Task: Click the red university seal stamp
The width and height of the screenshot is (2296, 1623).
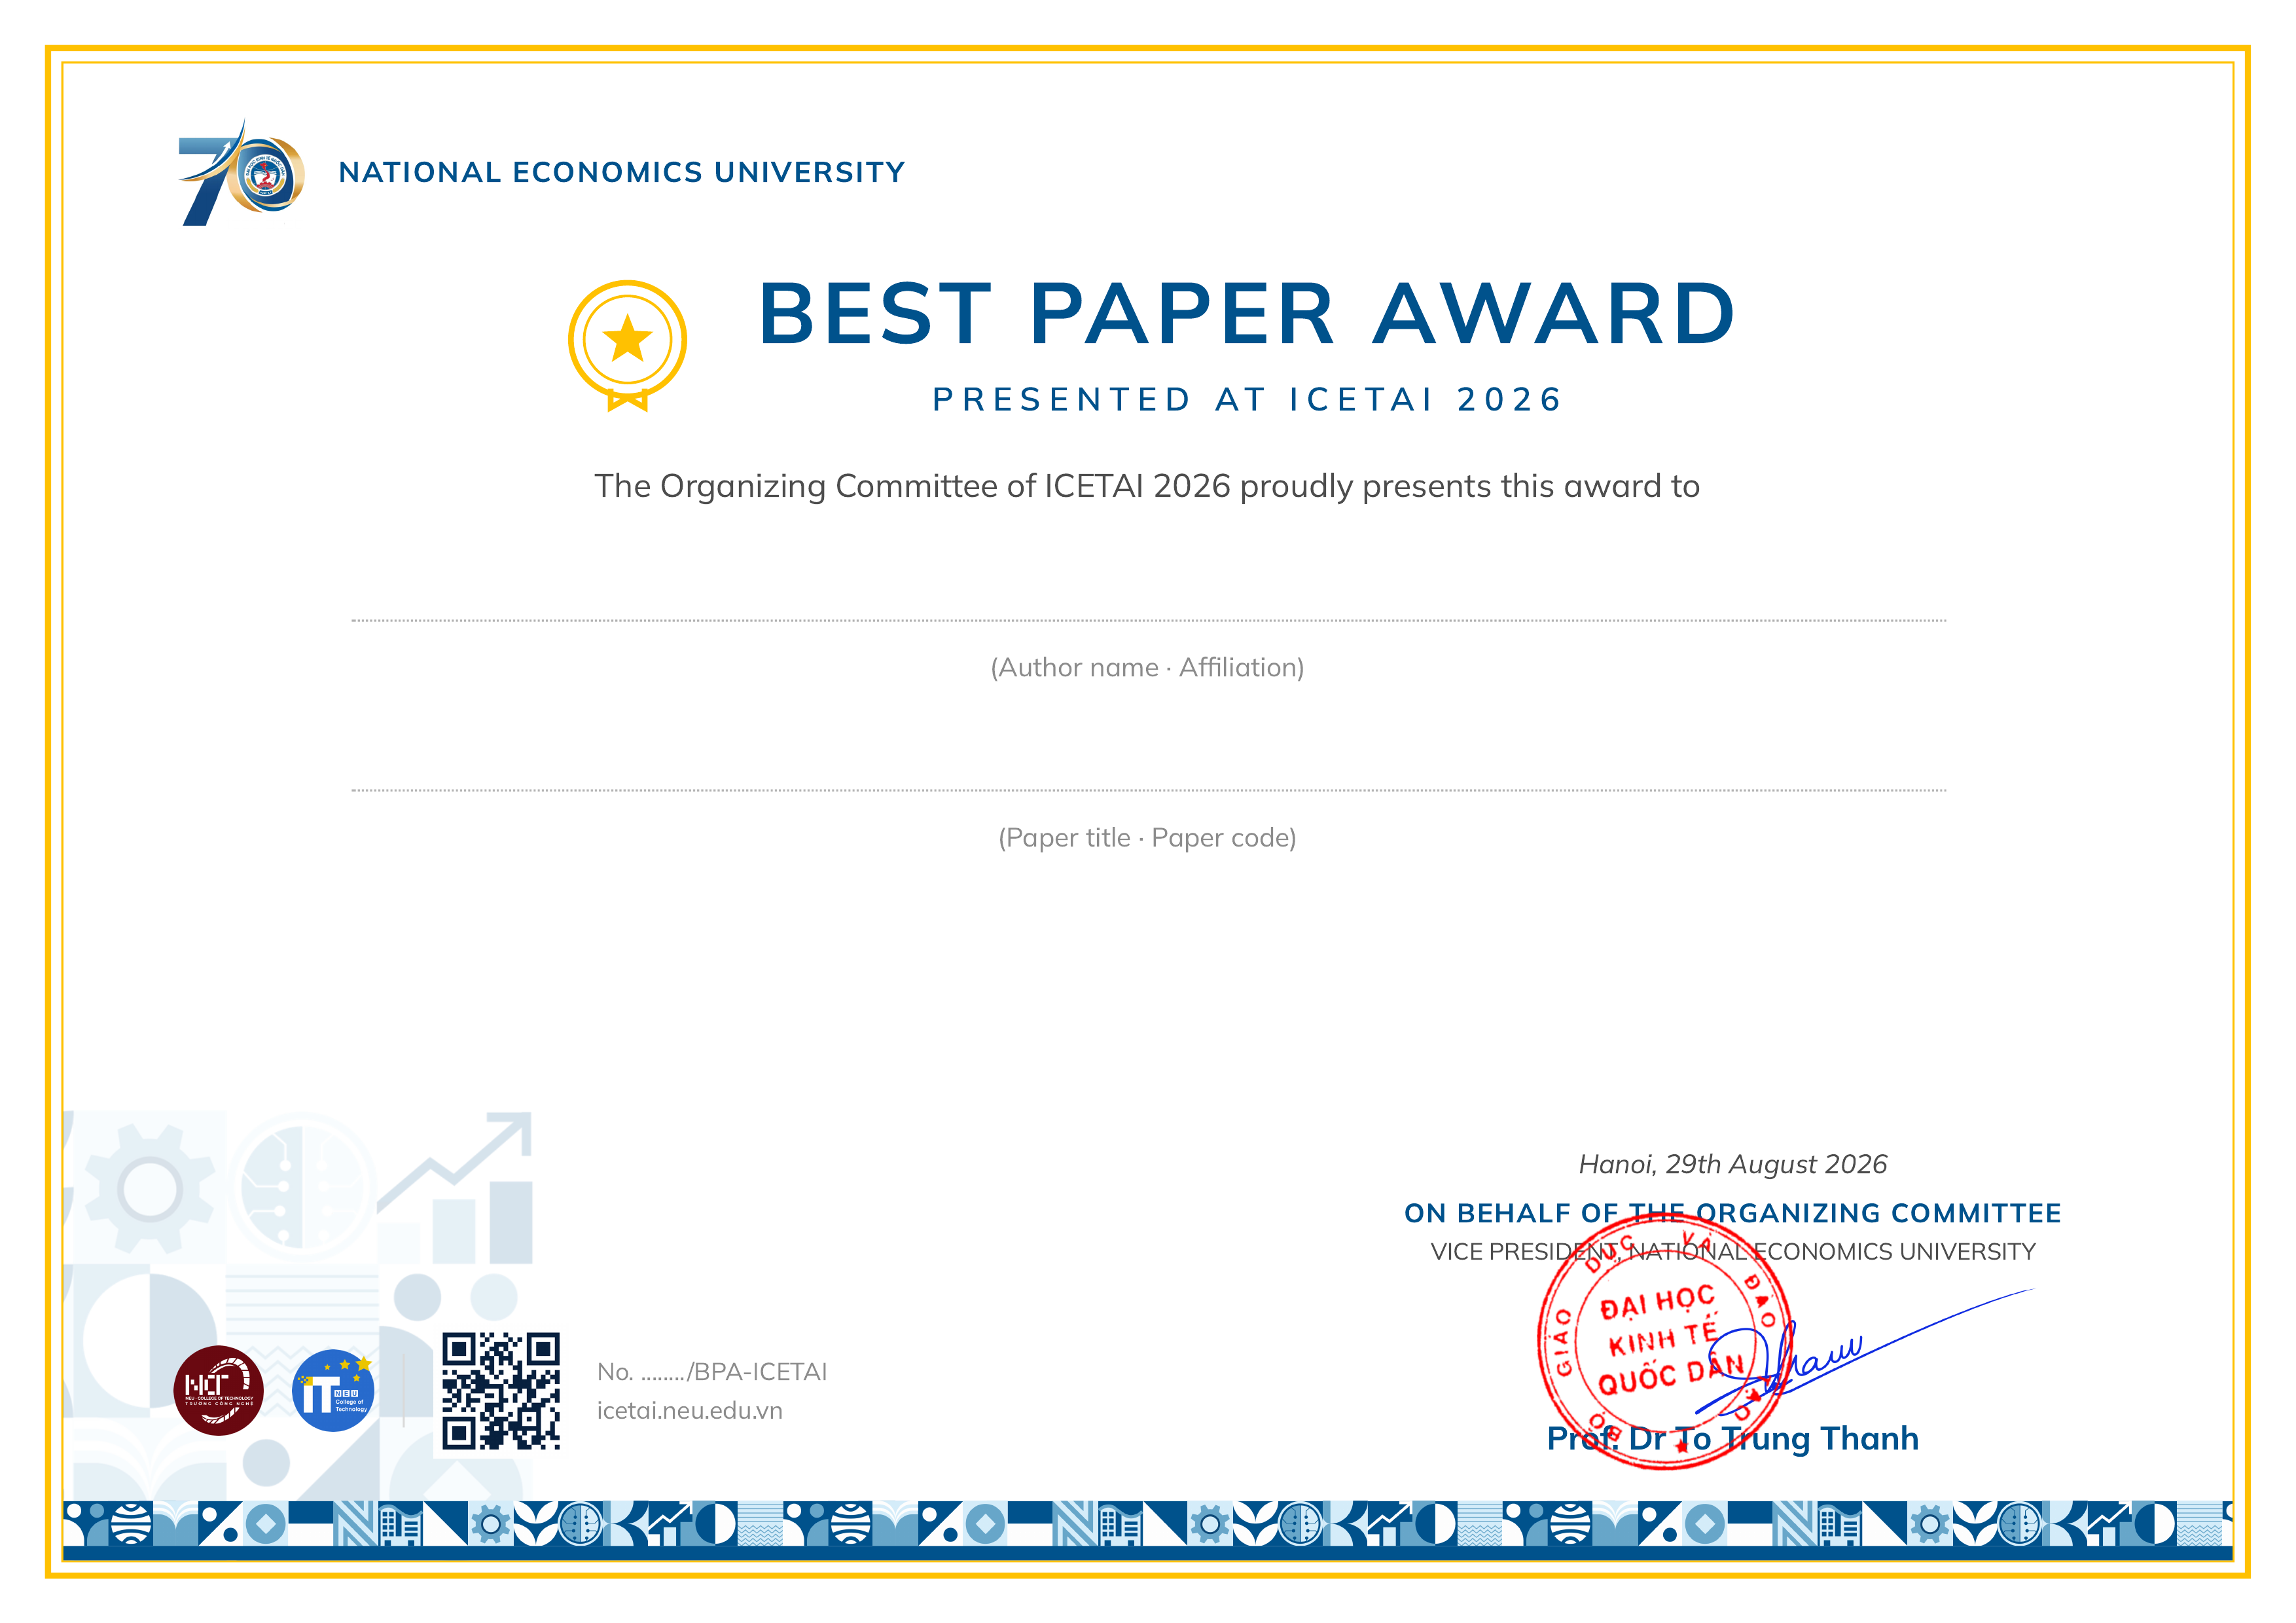Action: coord(1665,1342)
